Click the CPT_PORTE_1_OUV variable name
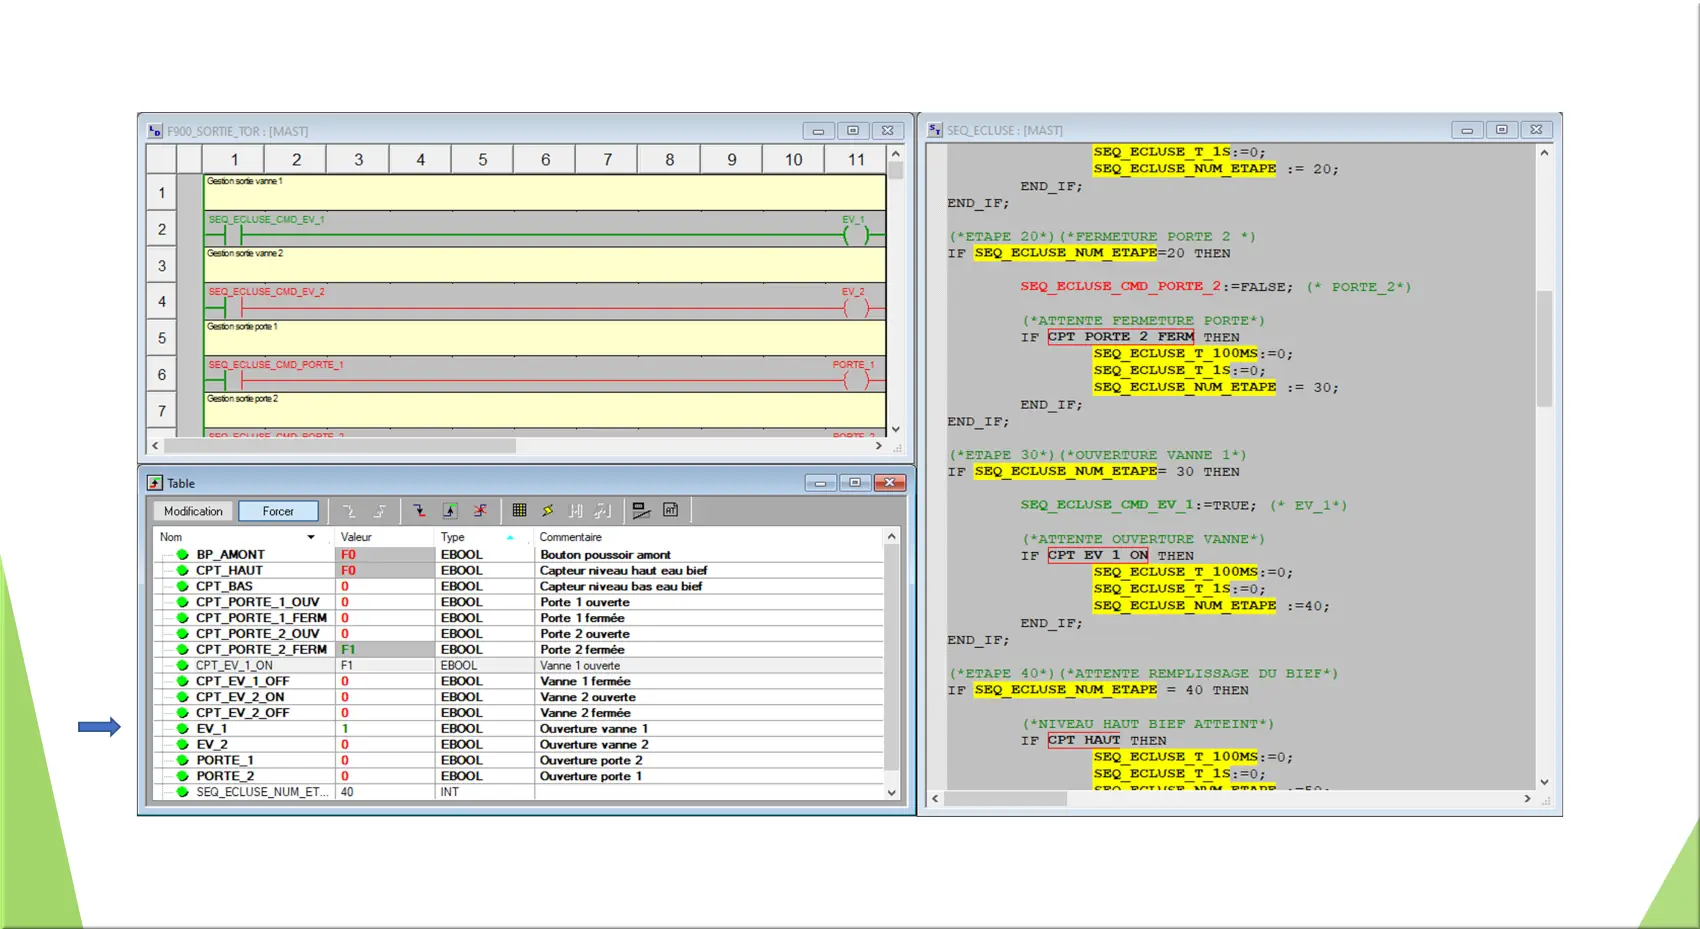This screenshot has width=1700, height=929. [257, 602]
